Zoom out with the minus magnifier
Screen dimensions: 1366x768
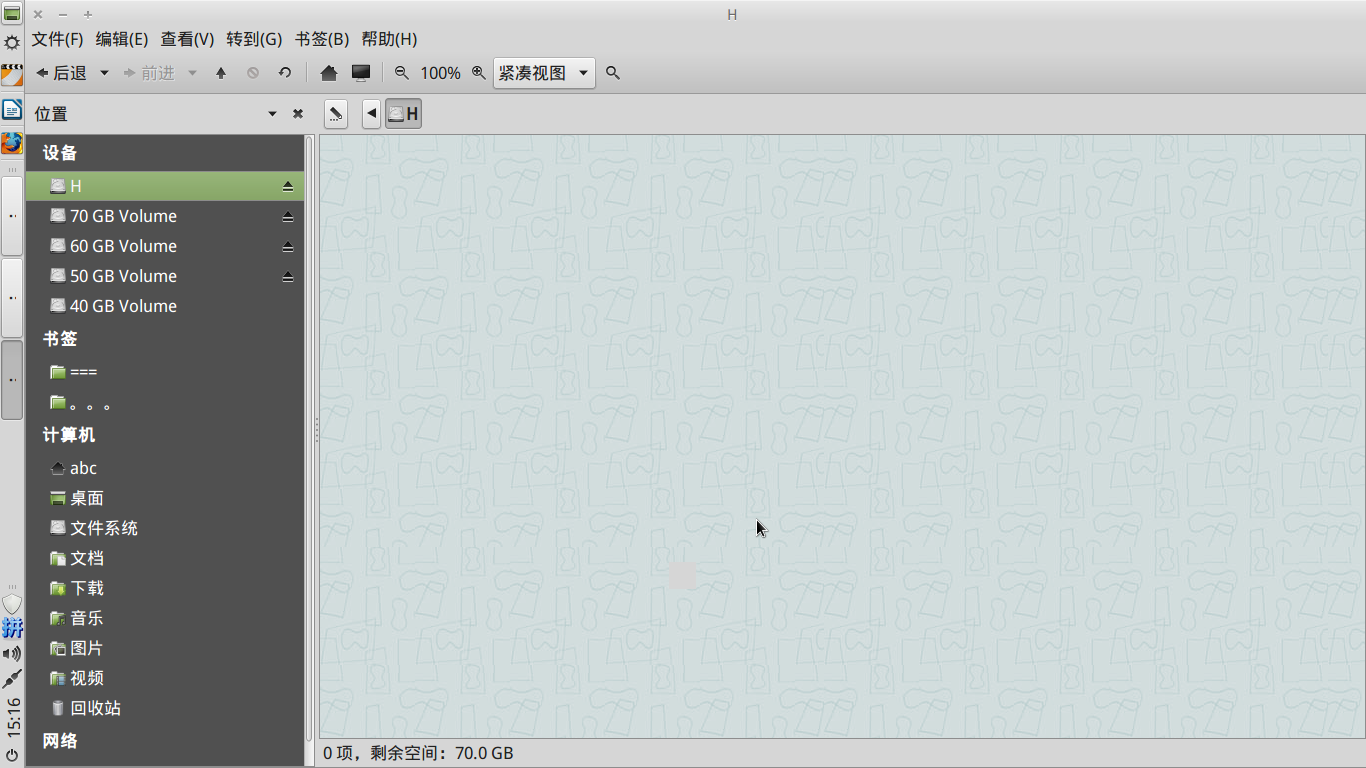402,73
